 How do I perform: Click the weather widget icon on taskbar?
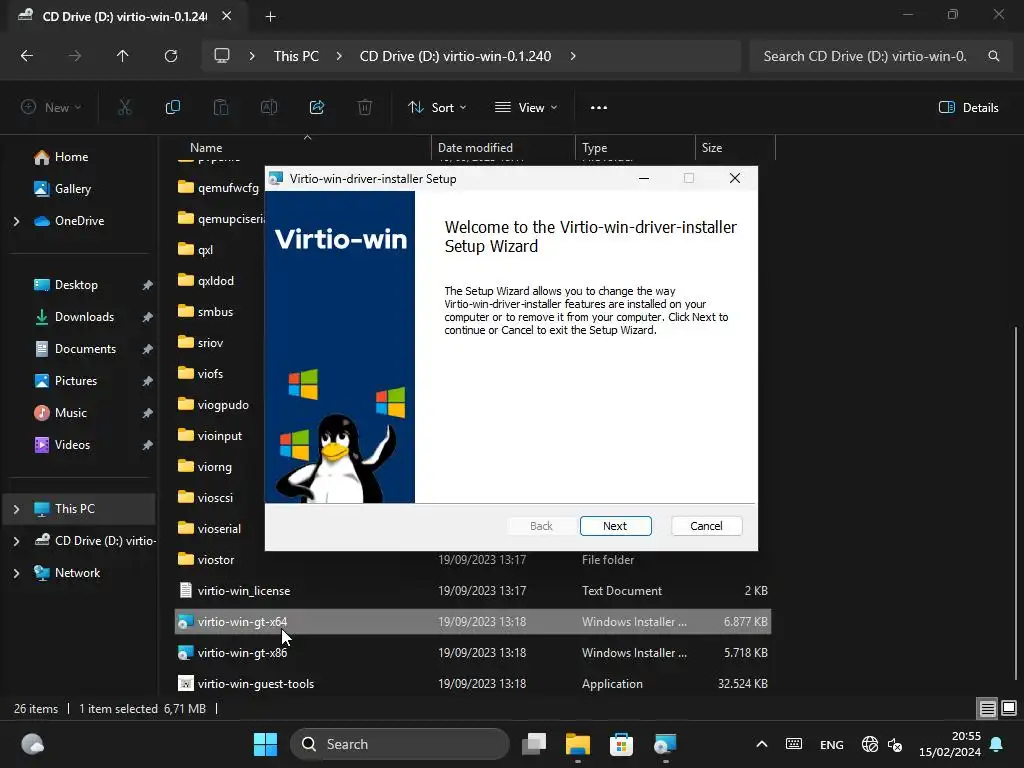[x=33, y=744]
